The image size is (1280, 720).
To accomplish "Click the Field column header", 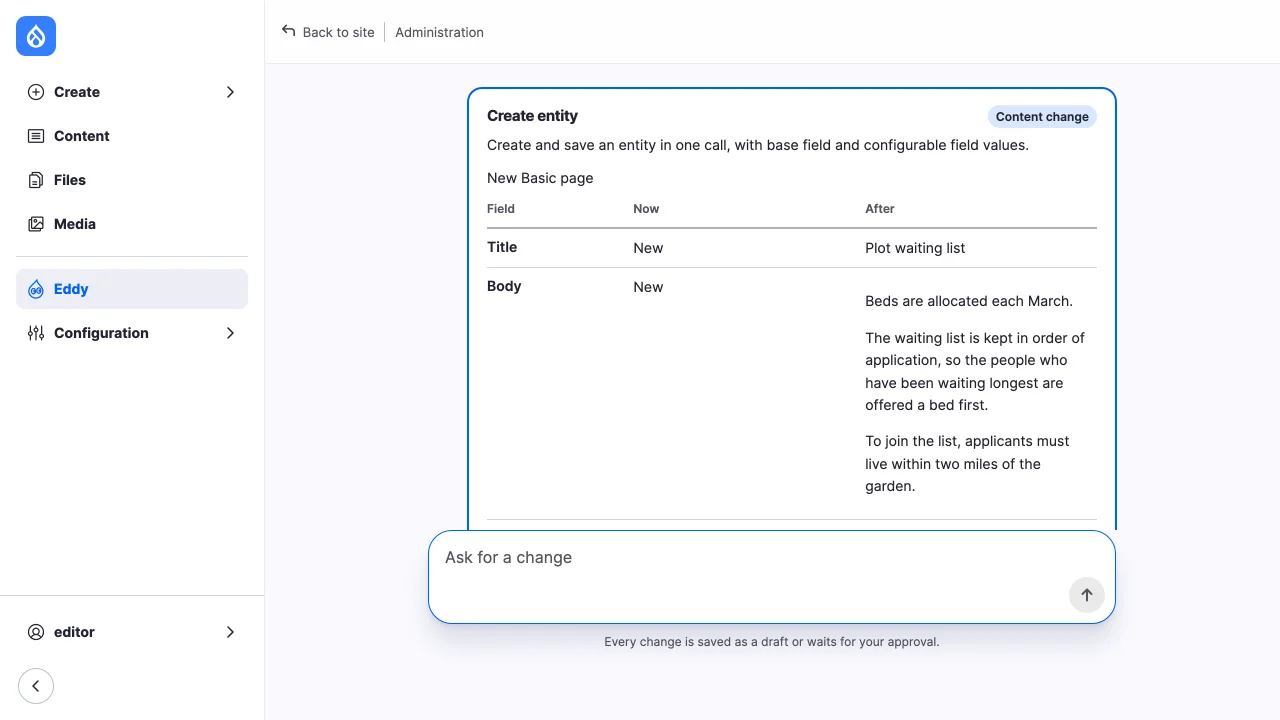I will (x=501, y=209).
